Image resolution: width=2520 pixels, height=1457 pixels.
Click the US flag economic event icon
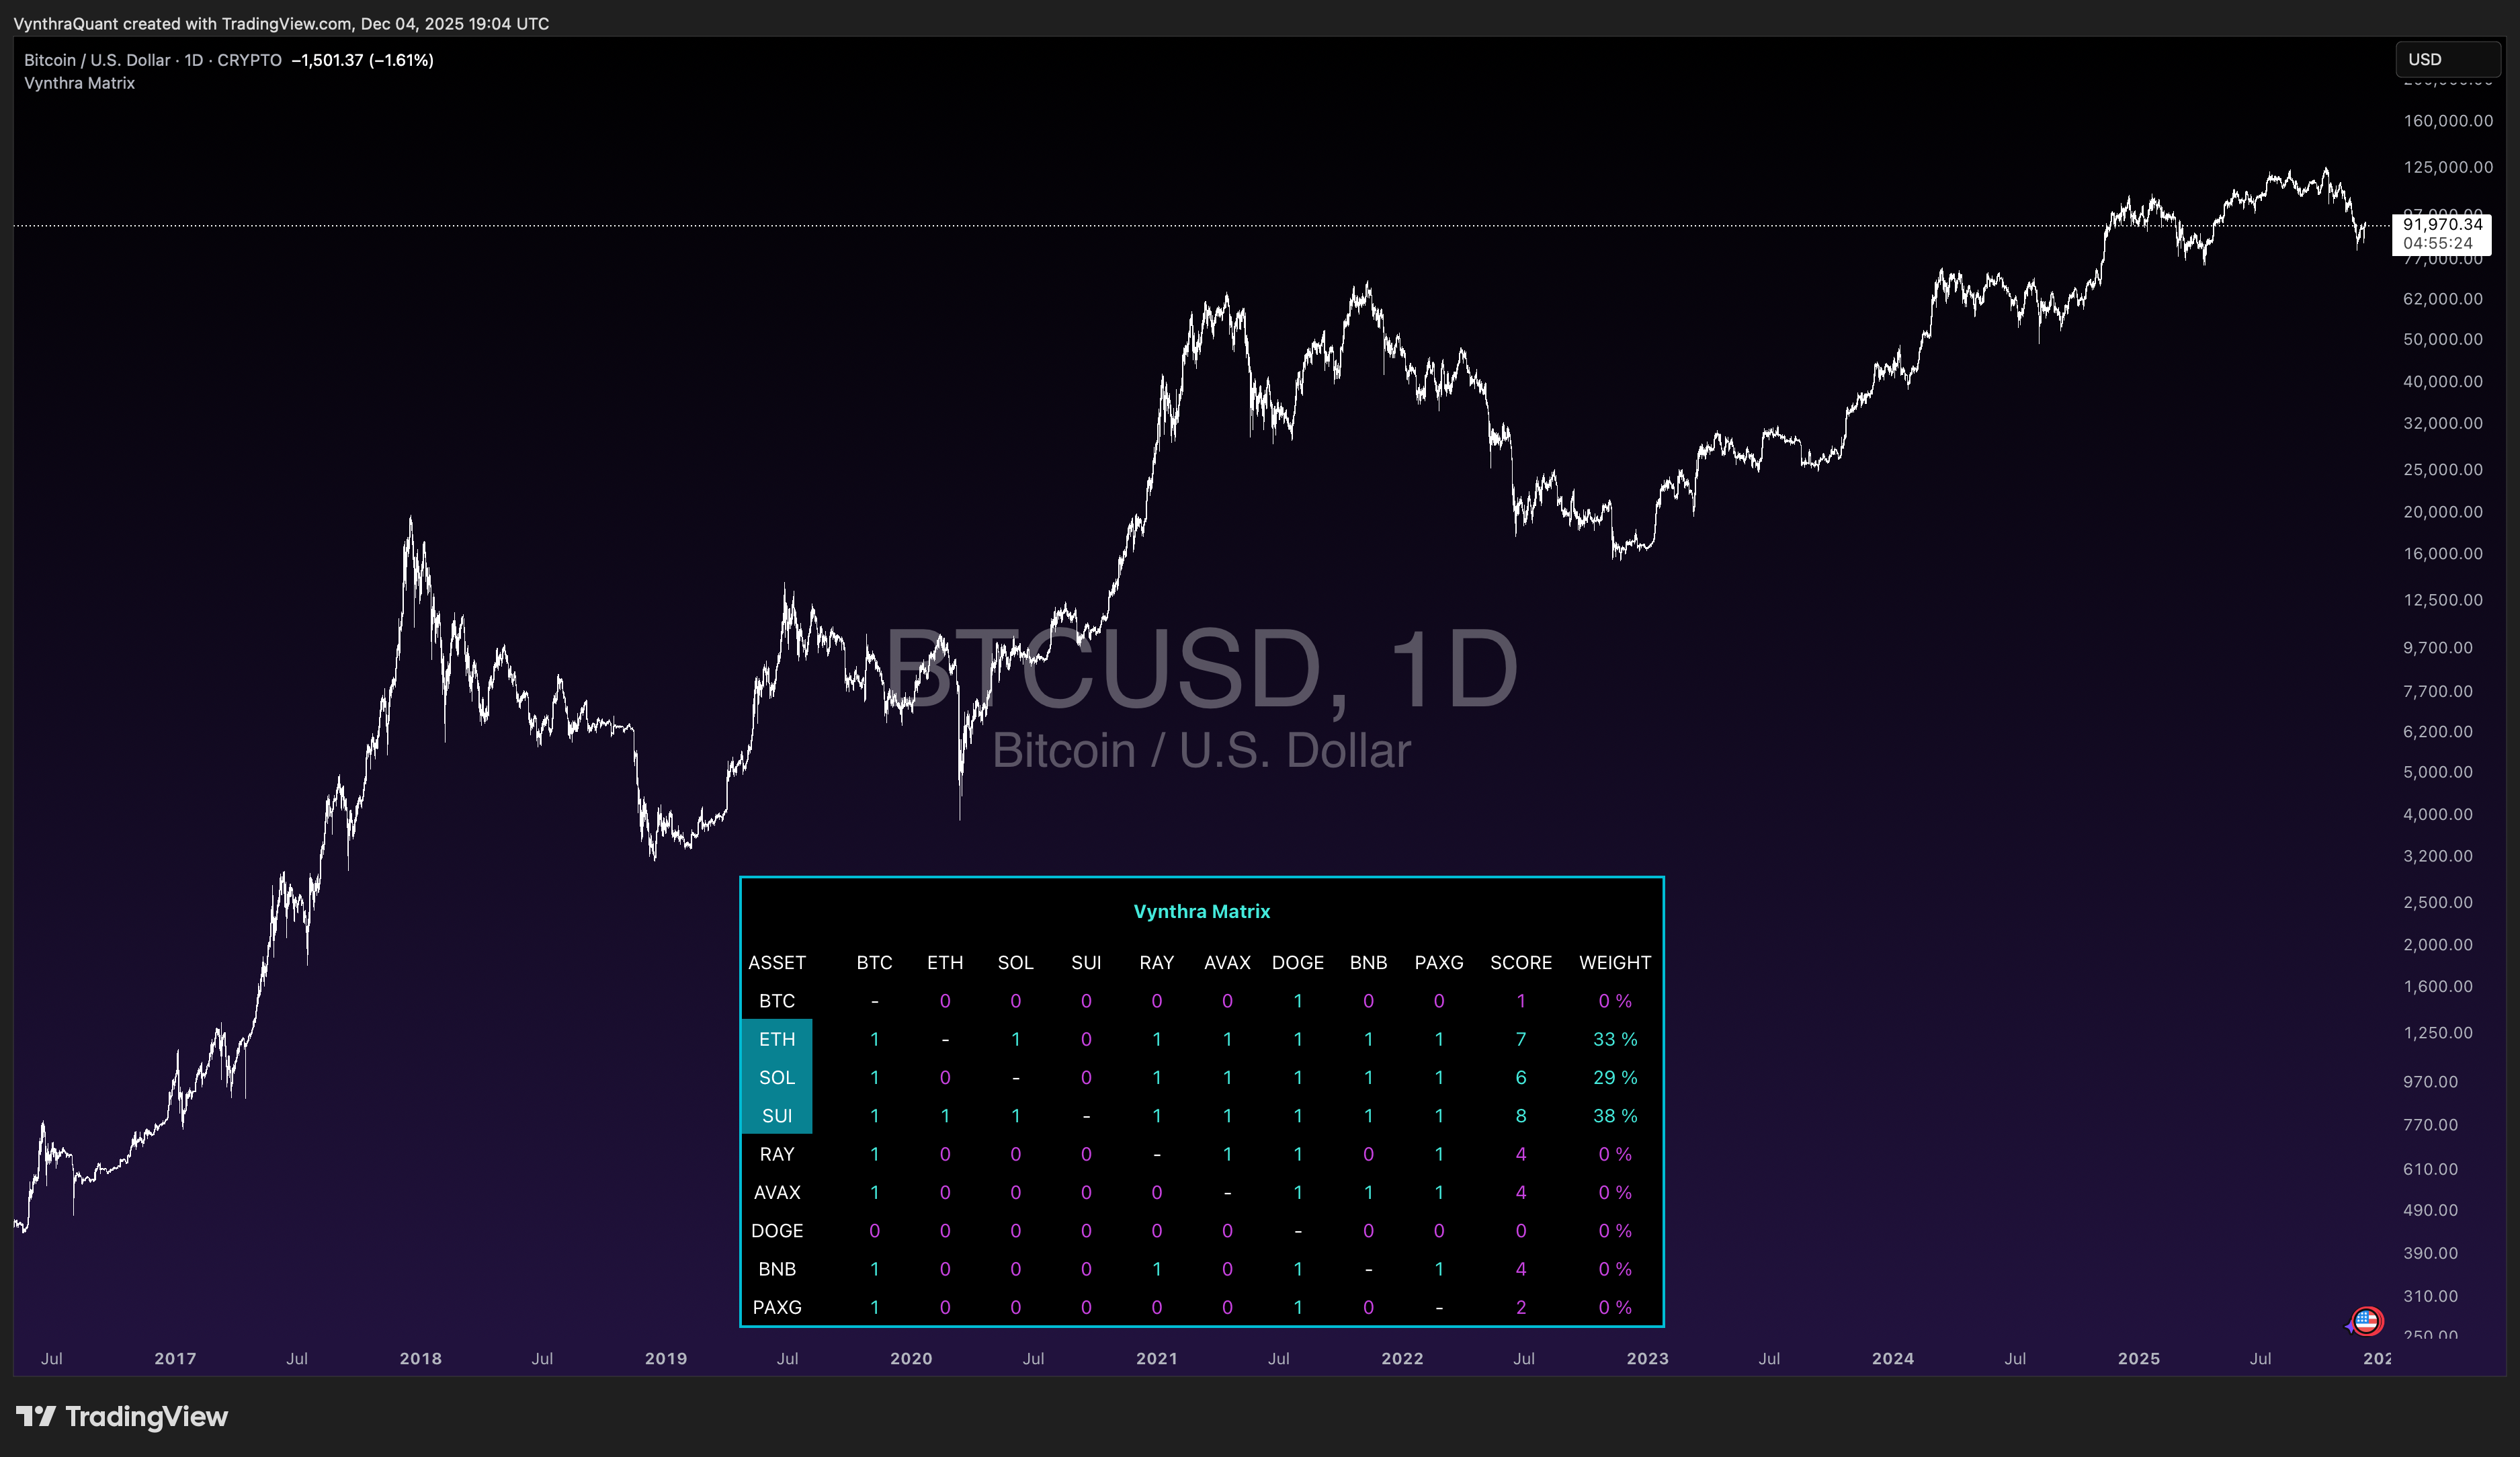2366,1322
